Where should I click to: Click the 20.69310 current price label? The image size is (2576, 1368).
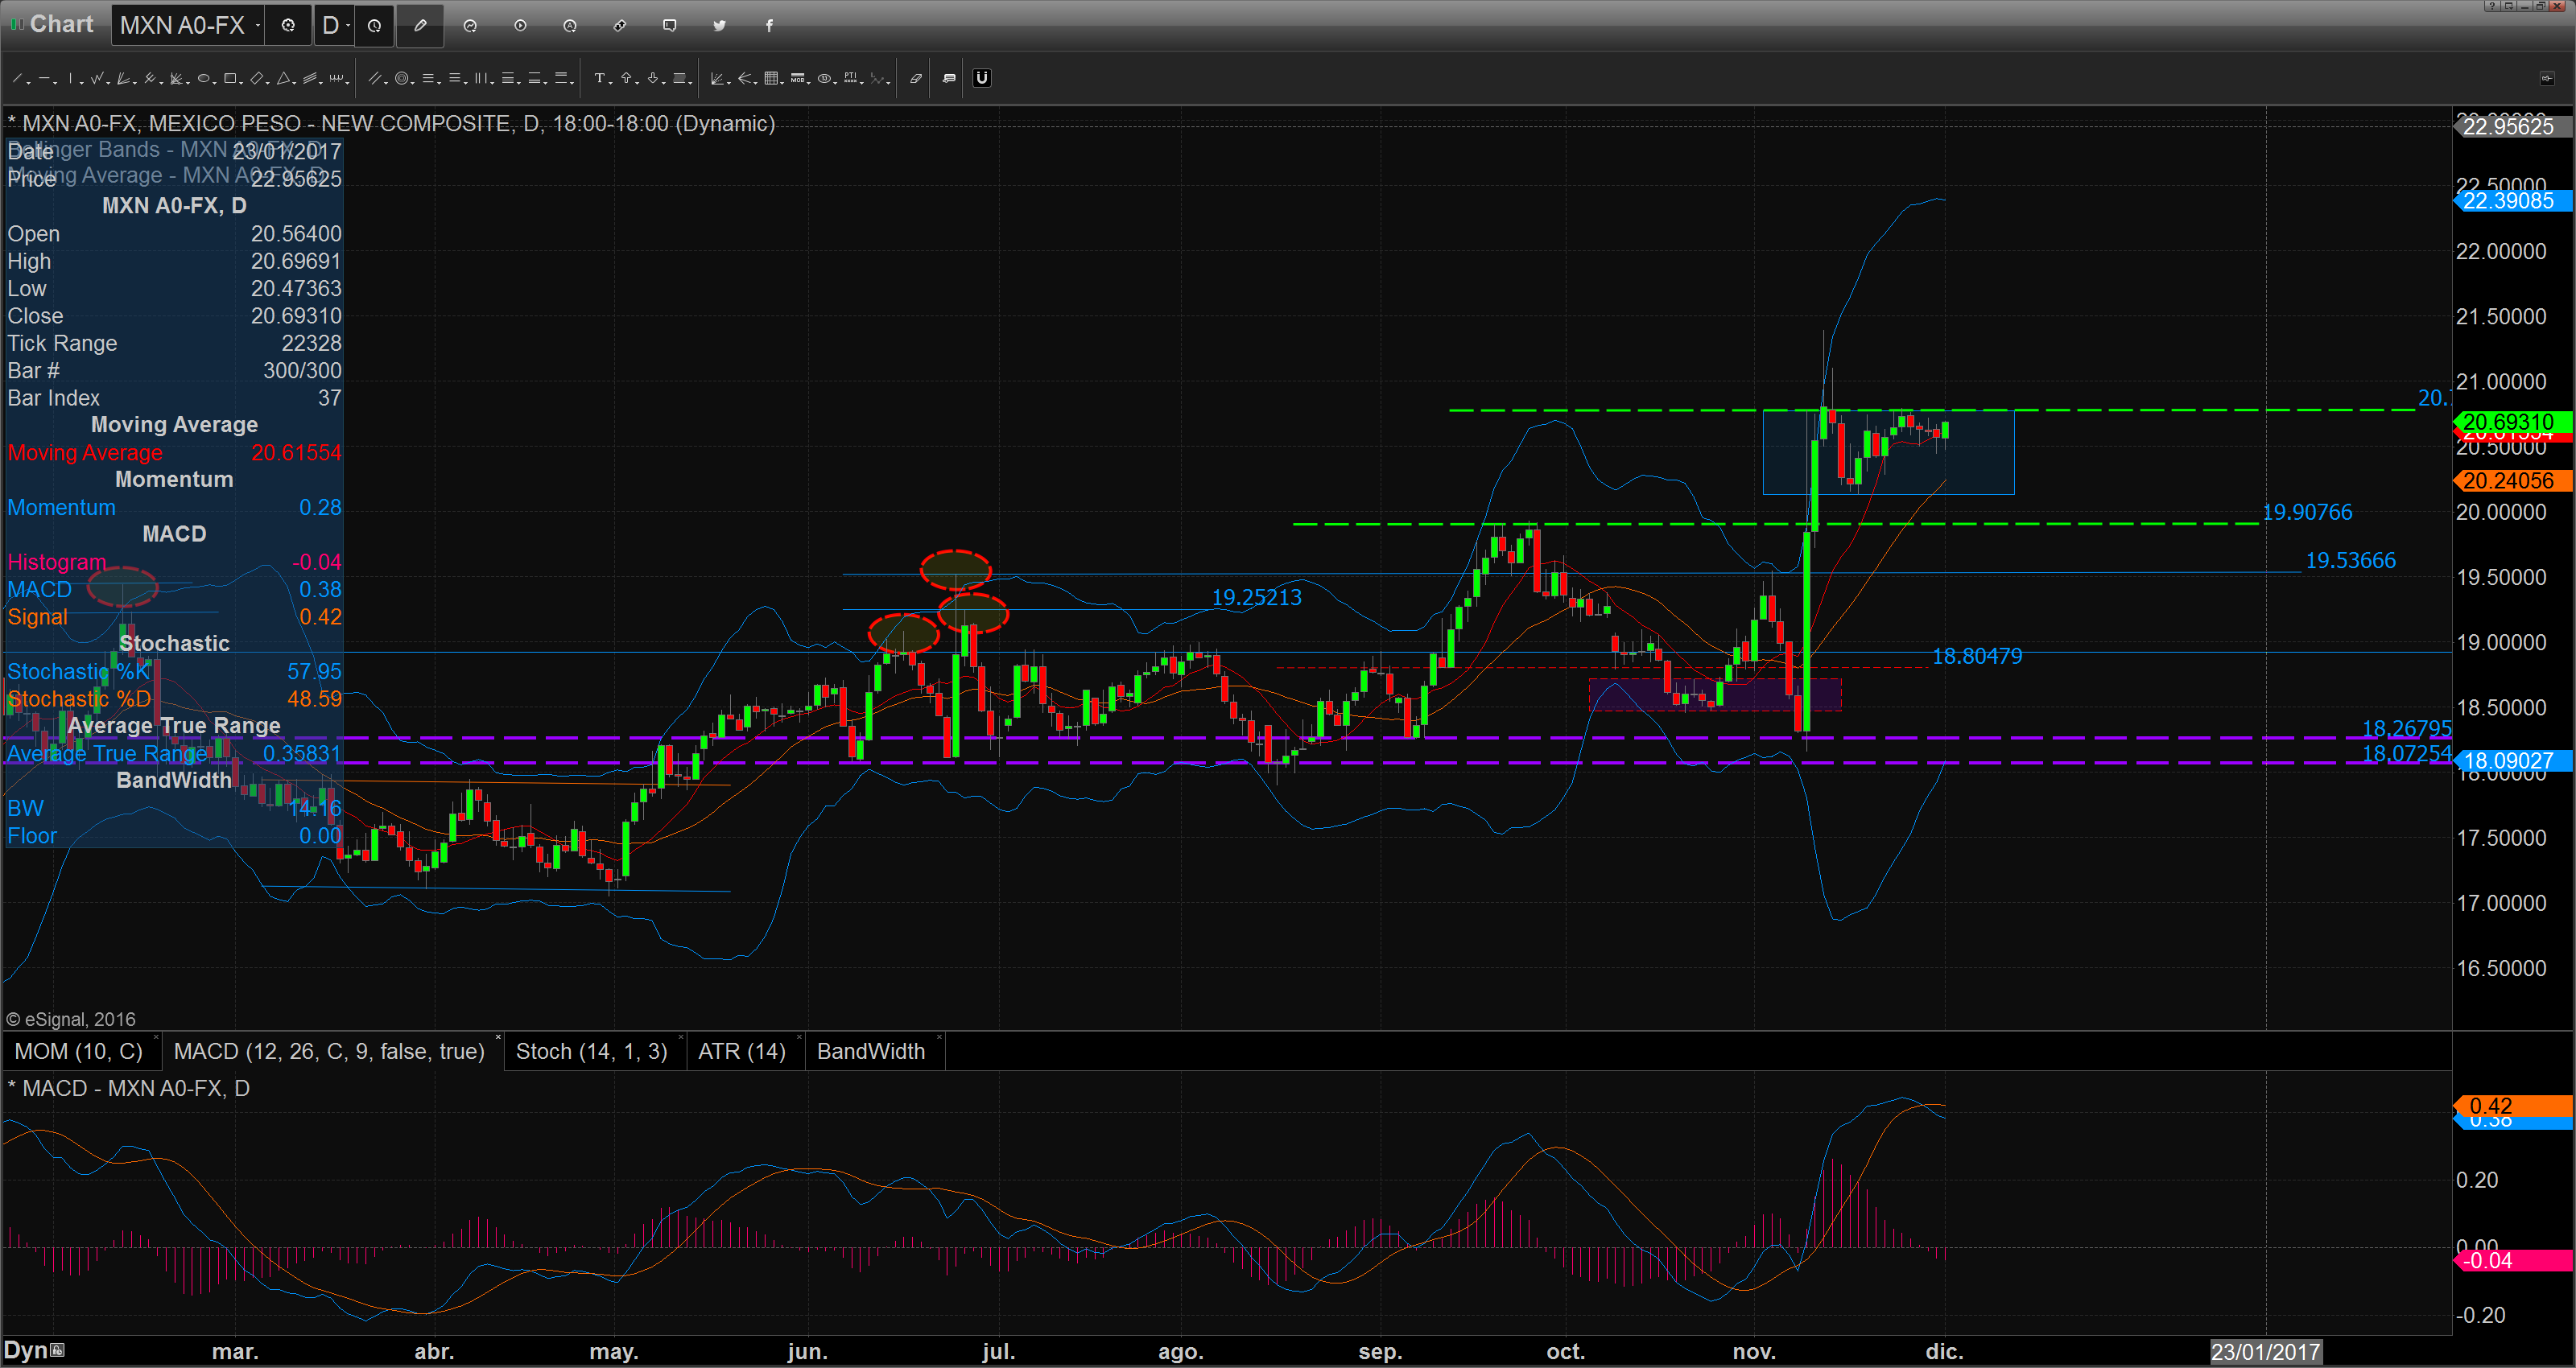(x=2513, y=422)
